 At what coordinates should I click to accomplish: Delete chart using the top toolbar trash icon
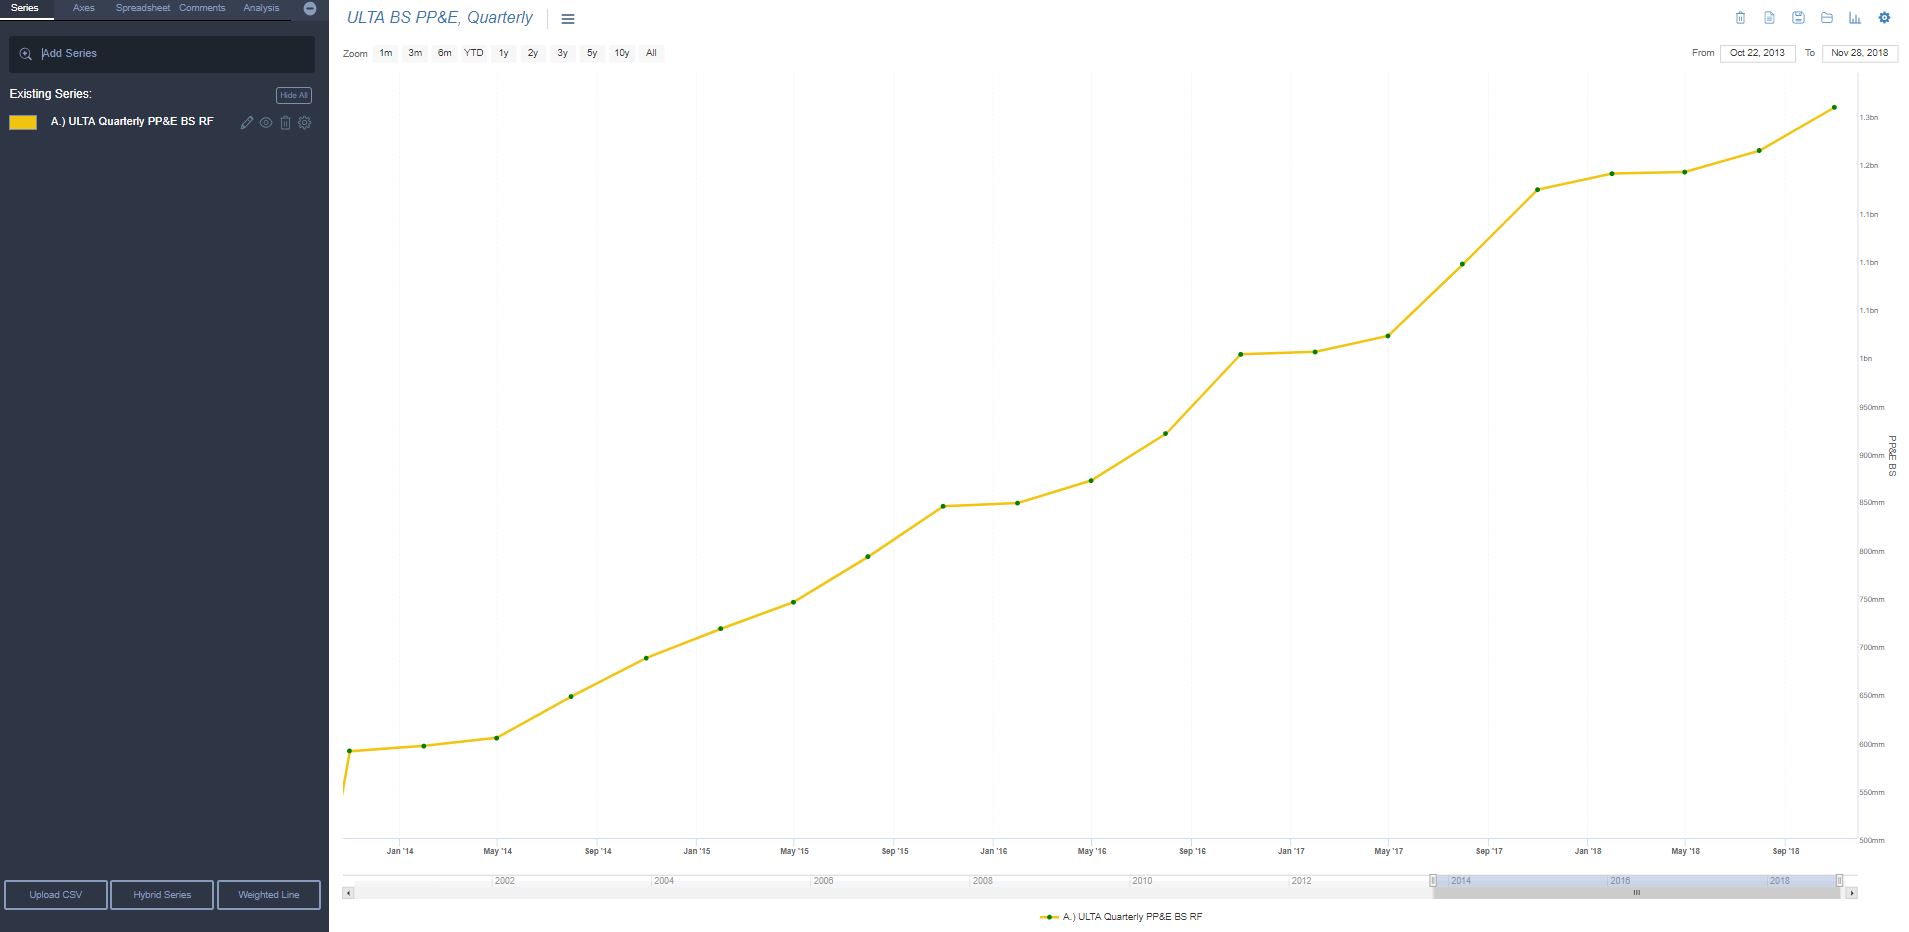click(x=1740, y=18)
